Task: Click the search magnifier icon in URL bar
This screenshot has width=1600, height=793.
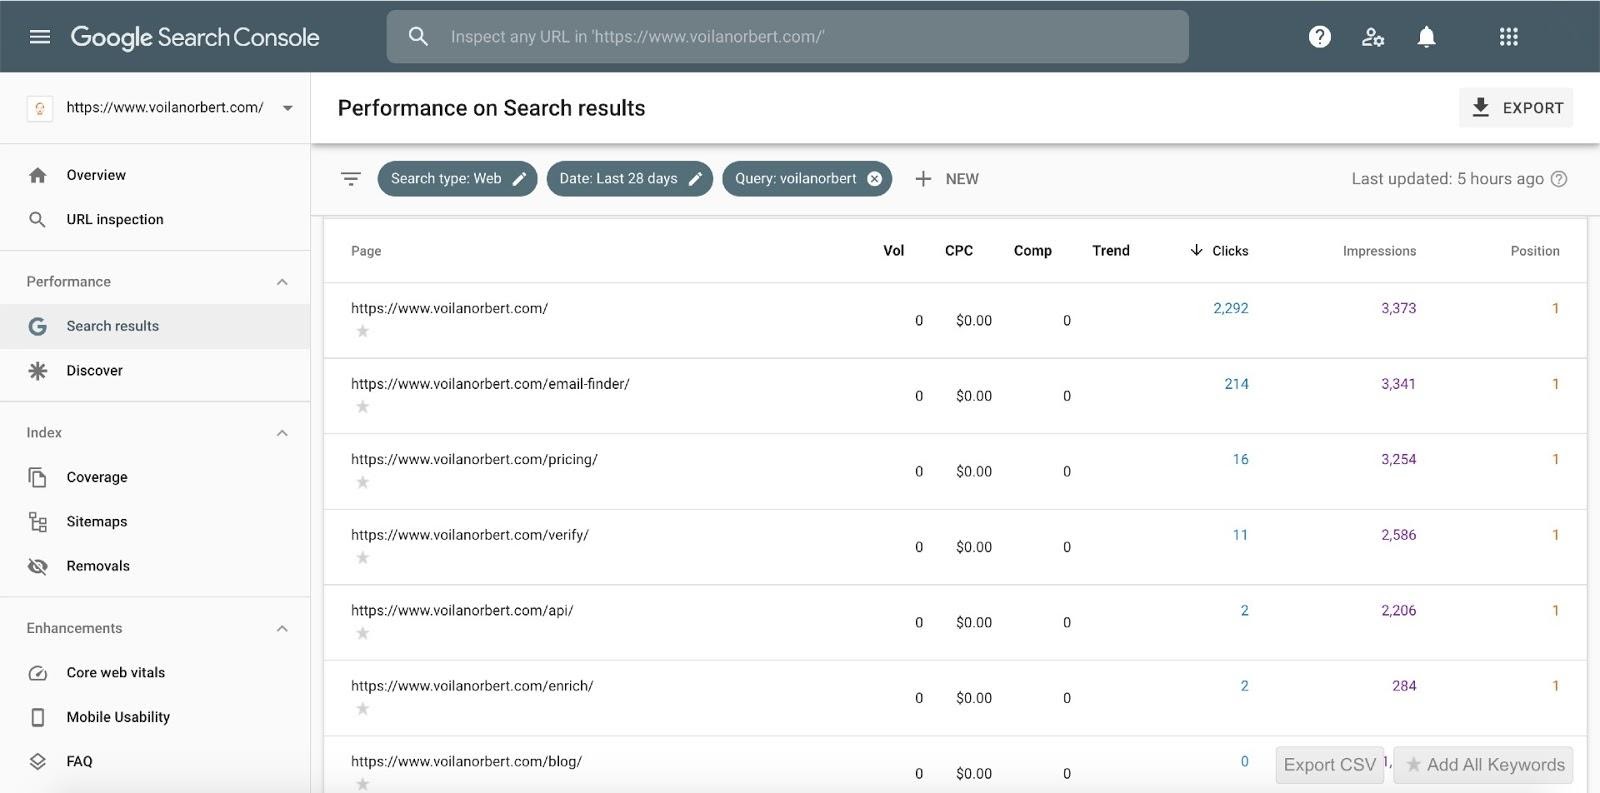Action: click(x=418, y=37)
